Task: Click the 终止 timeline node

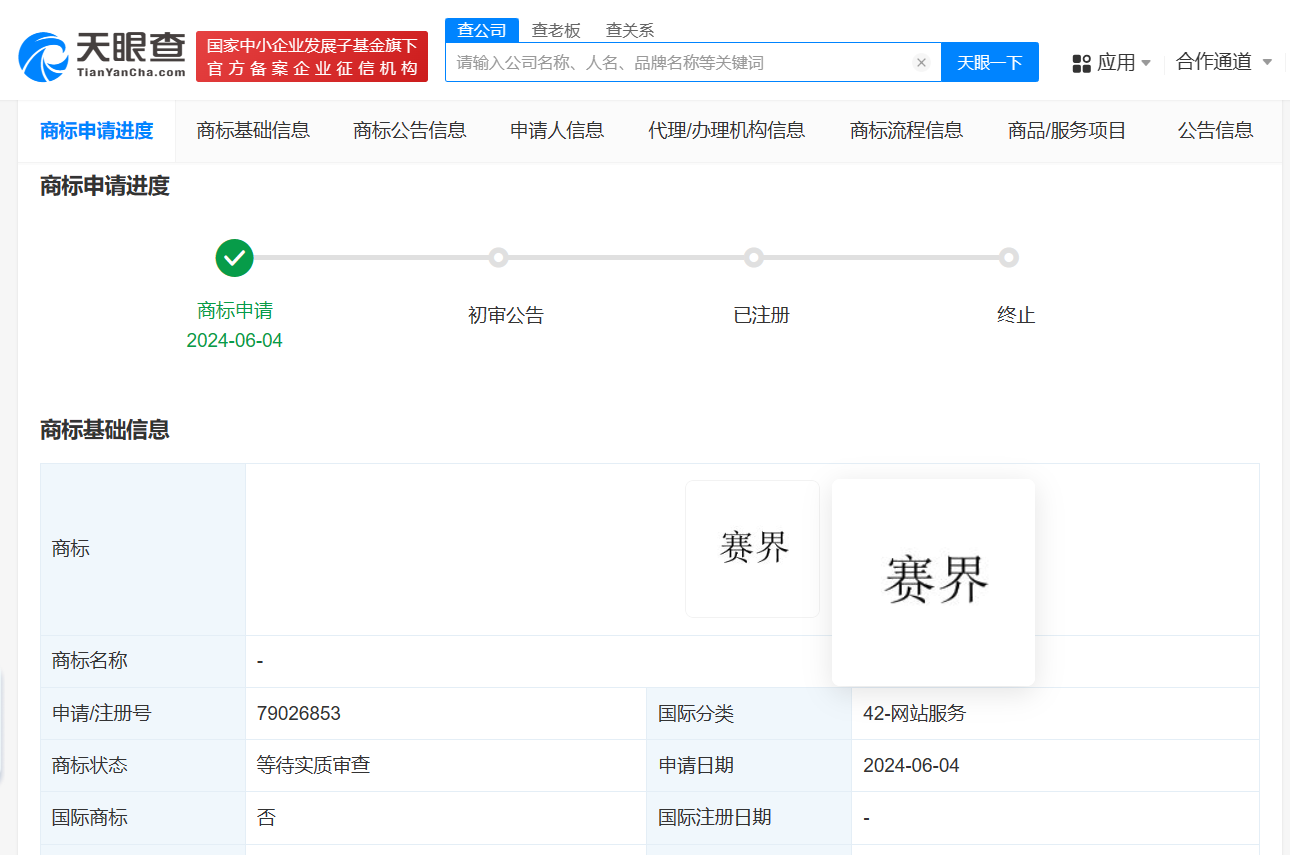Action: pos(1009,257)
